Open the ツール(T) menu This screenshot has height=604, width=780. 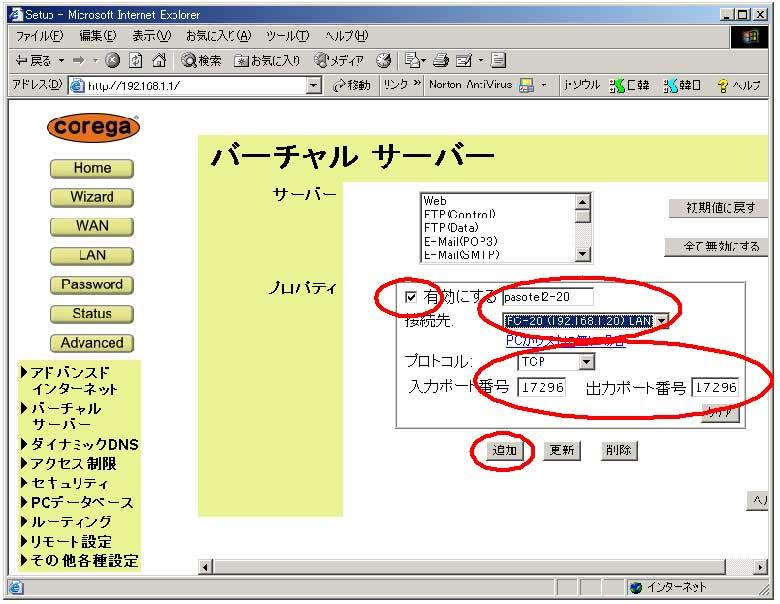click(287, 36)
